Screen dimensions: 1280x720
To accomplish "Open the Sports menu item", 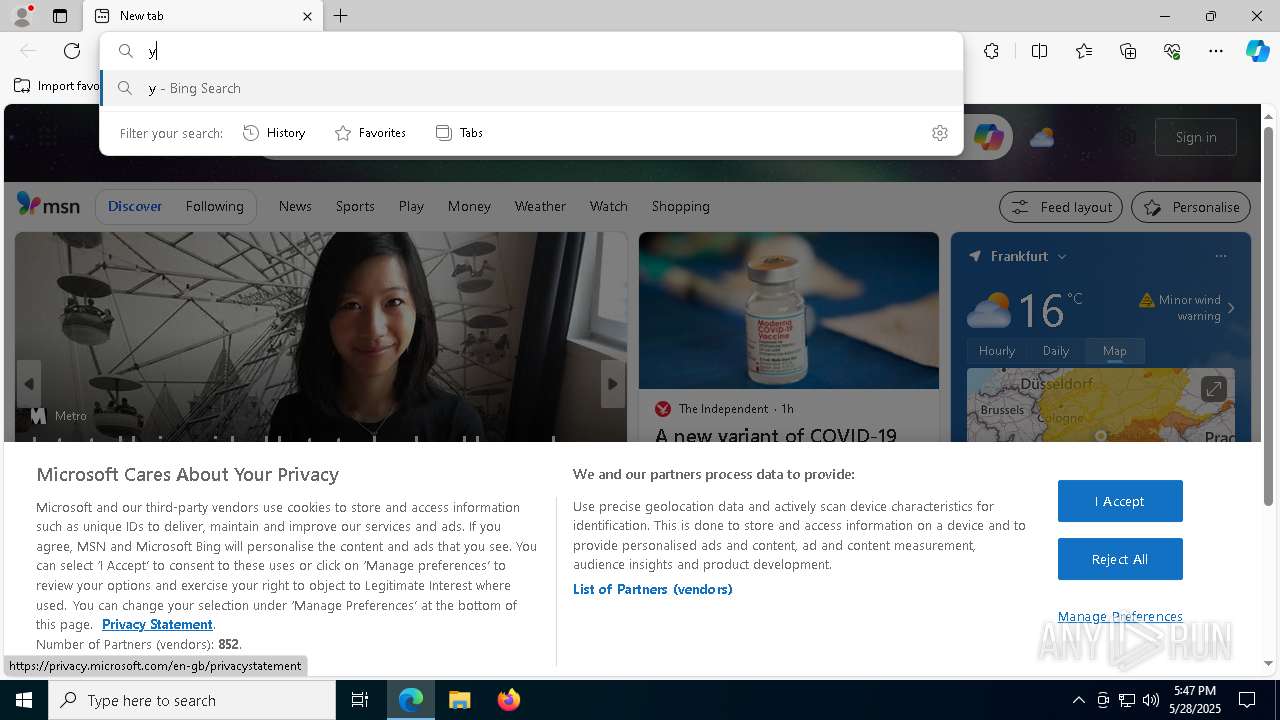I will coord(355,206).
